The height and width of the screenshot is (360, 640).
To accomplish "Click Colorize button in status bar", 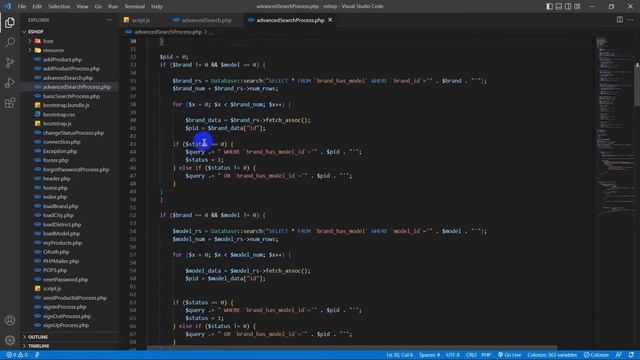I will 596,355.
